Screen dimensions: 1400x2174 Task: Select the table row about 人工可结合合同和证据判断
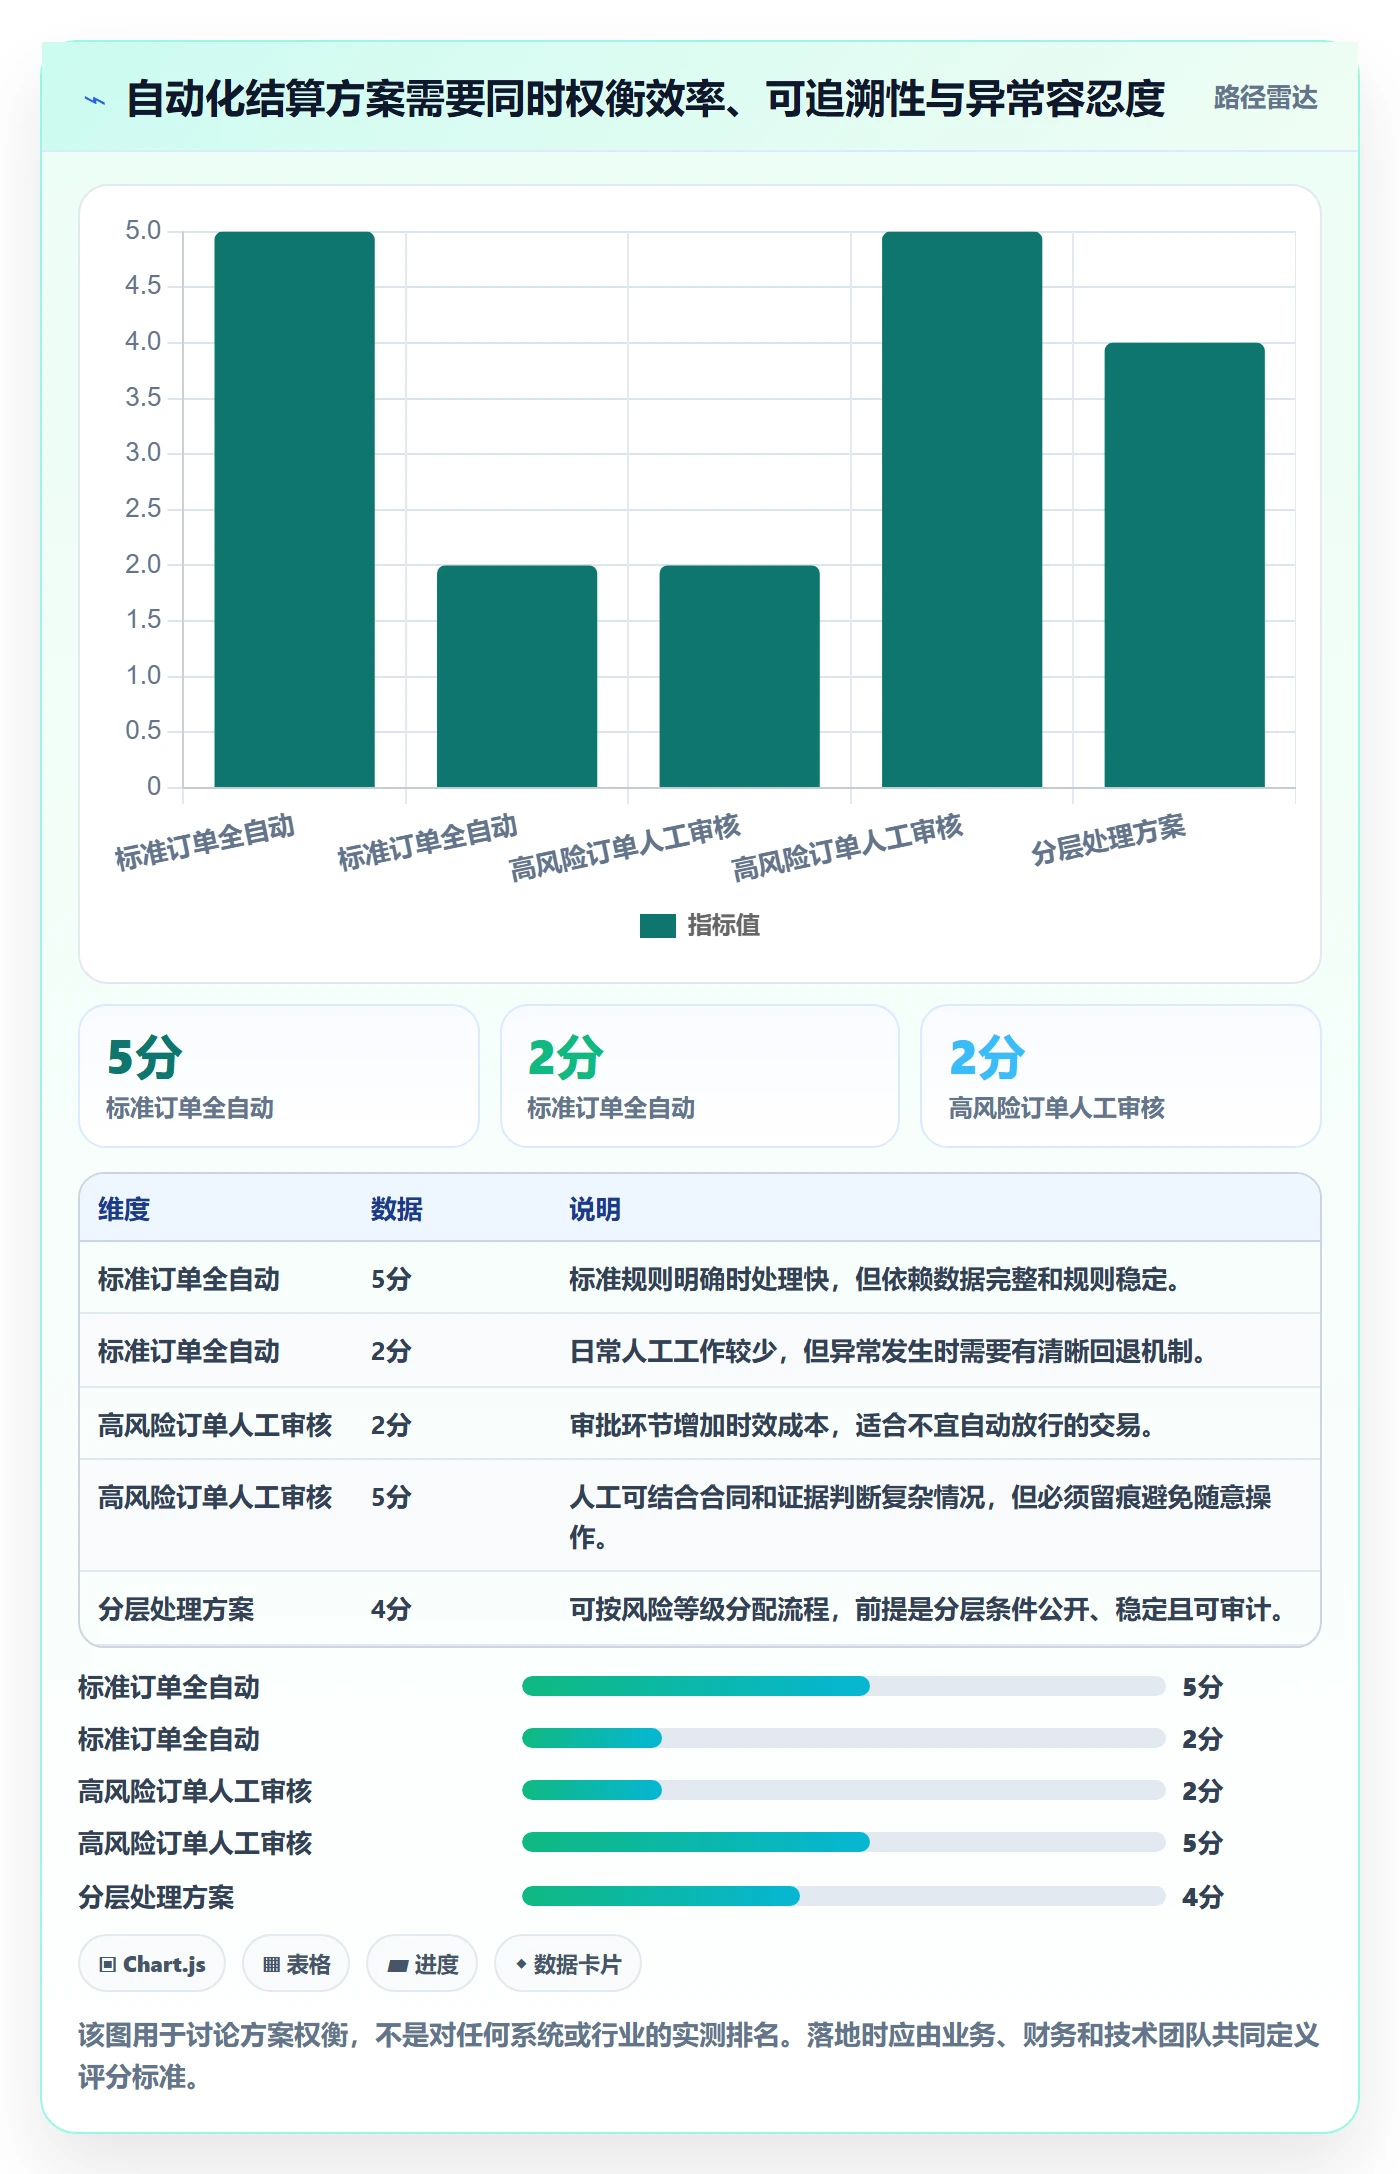tap(700, 1515)
